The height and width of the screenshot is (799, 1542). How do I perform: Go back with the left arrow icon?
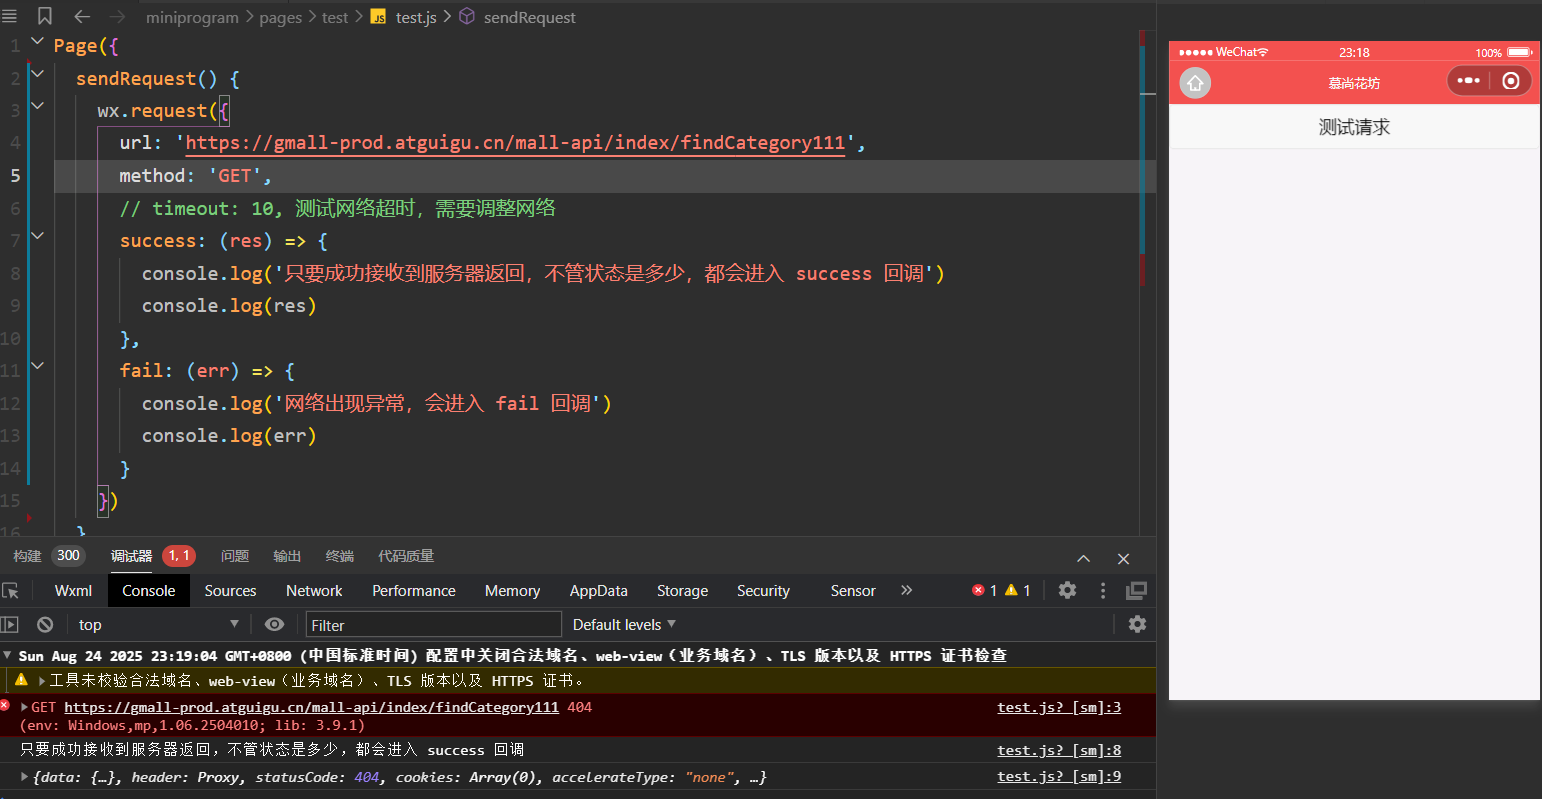point(82,16)
